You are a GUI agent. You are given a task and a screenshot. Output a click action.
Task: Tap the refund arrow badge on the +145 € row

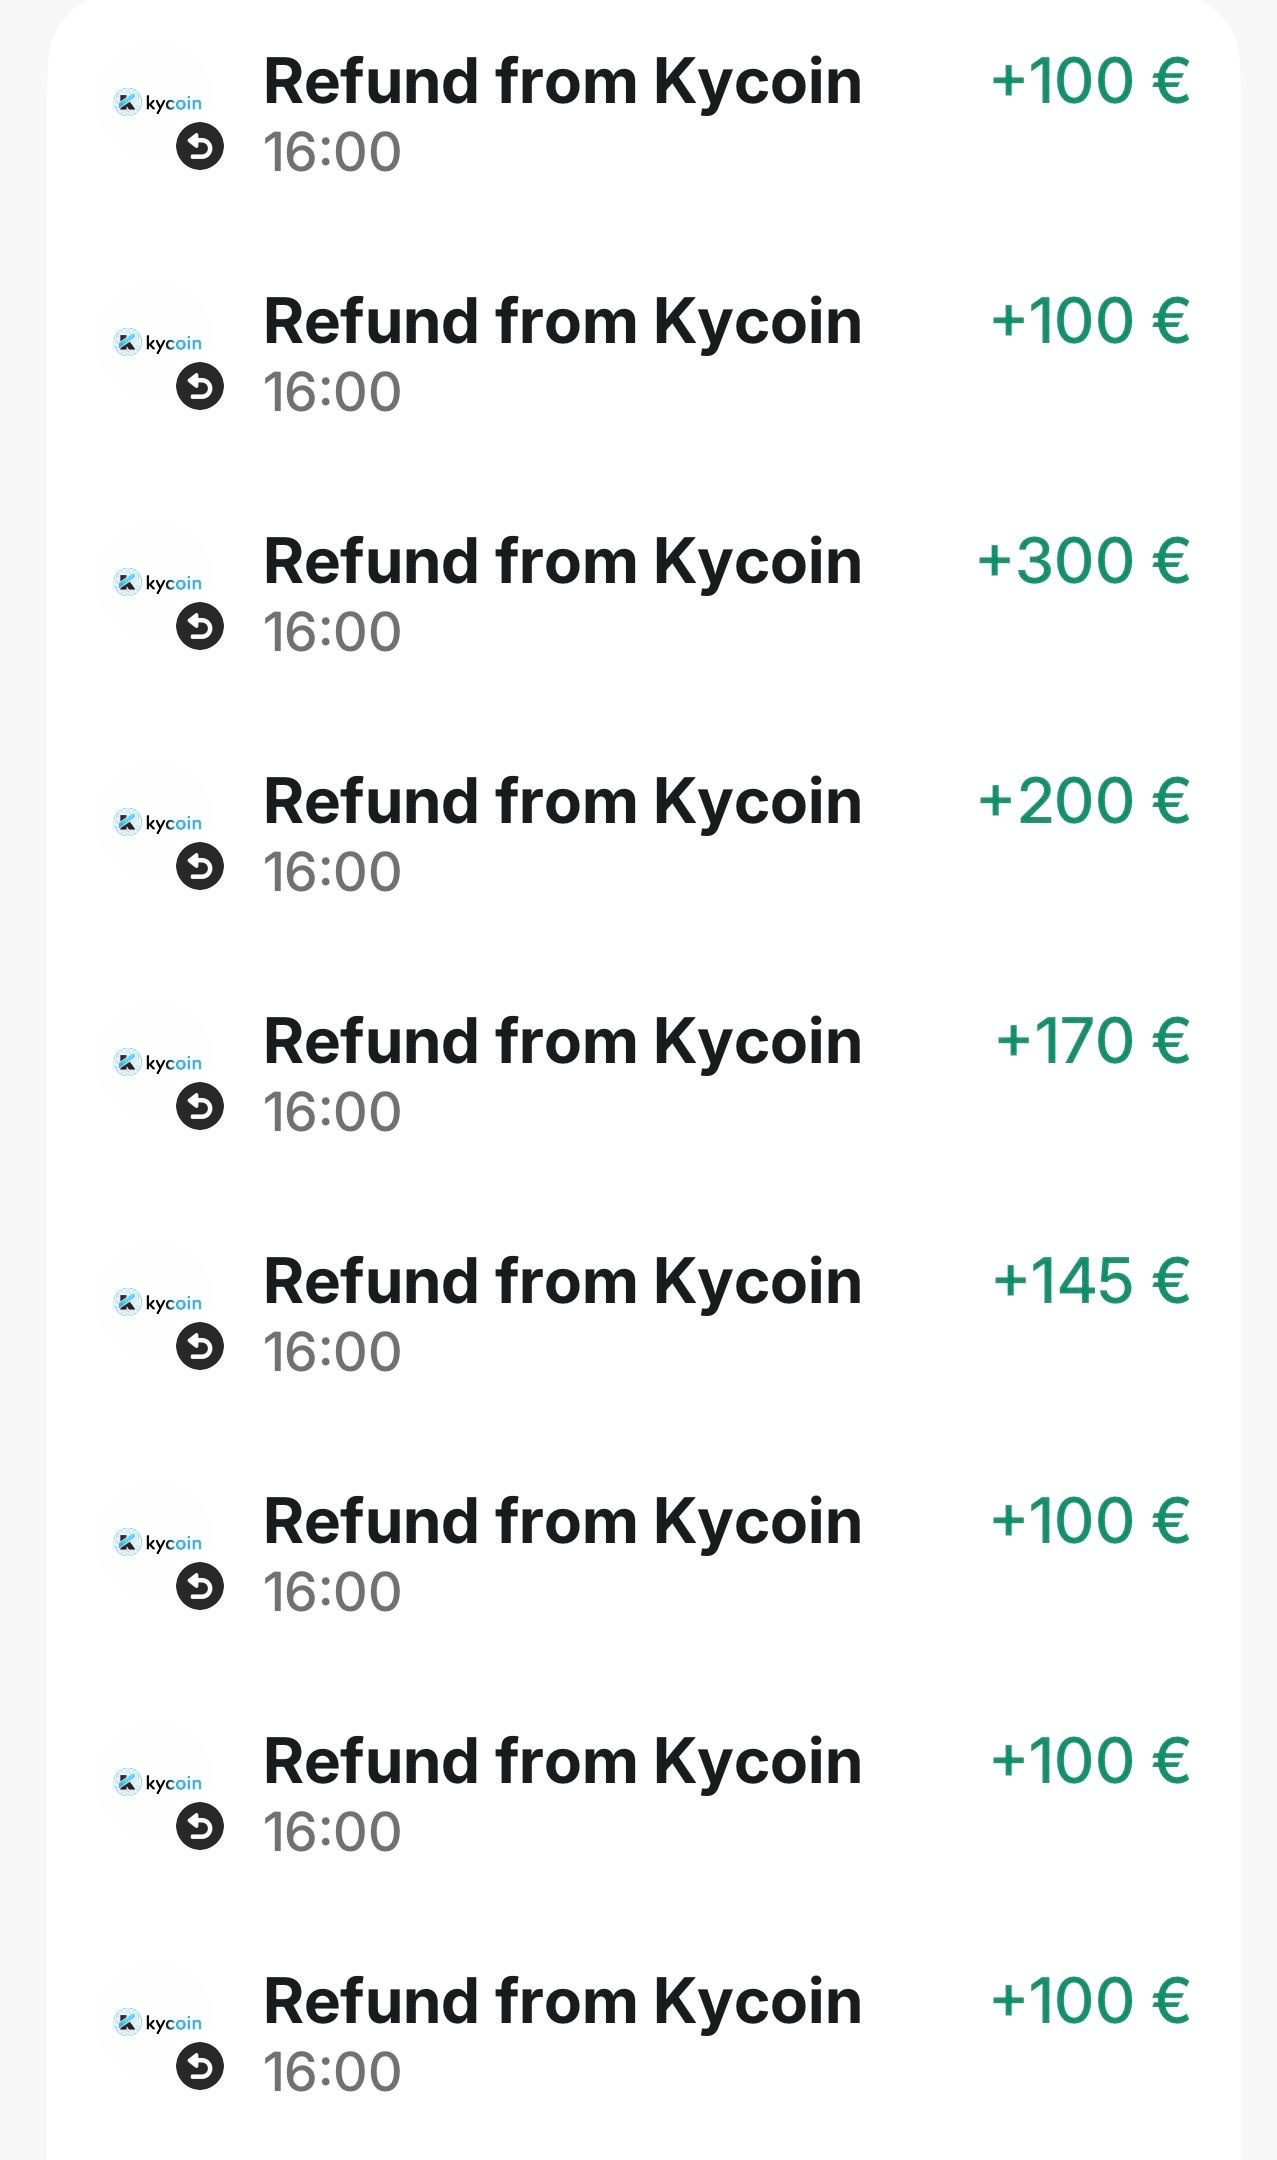tap(200, 1347)
